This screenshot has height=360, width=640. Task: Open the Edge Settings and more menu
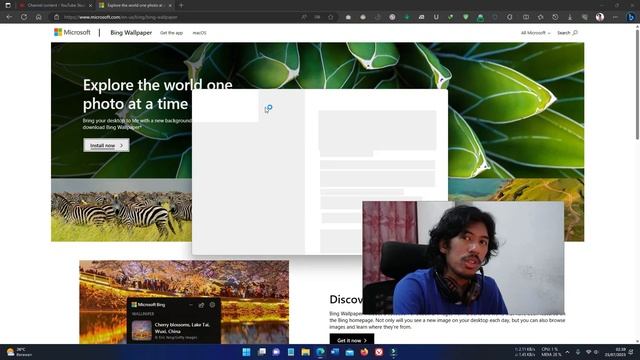tap(615, 17)
